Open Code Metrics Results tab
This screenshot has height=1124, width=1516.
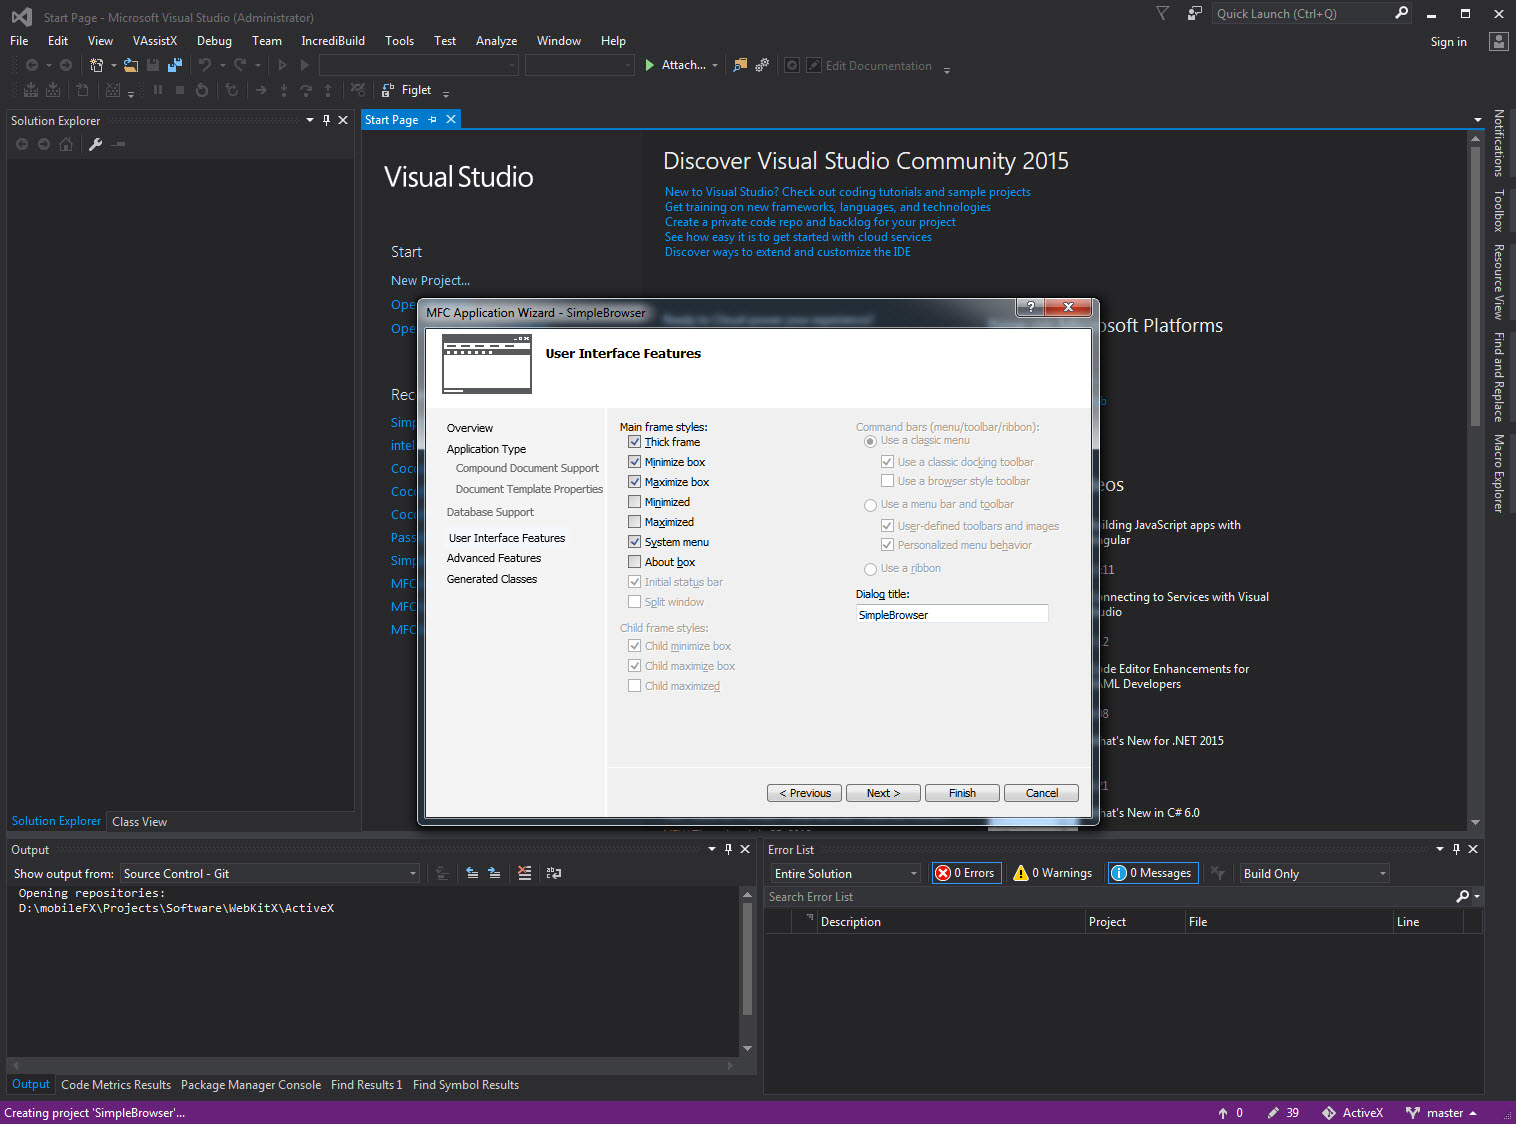click(x=116, y=1085)
